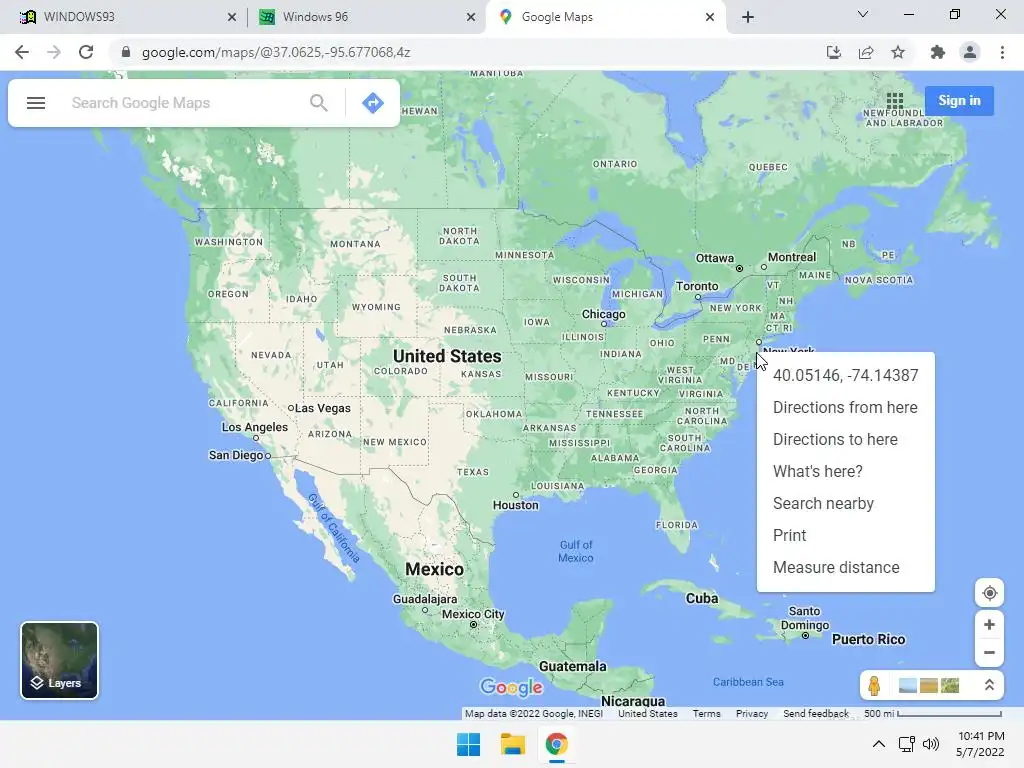1024x768 pixels.
Task: Open the network tray icon
Action: pyautogui.click(x=906, y=744)
